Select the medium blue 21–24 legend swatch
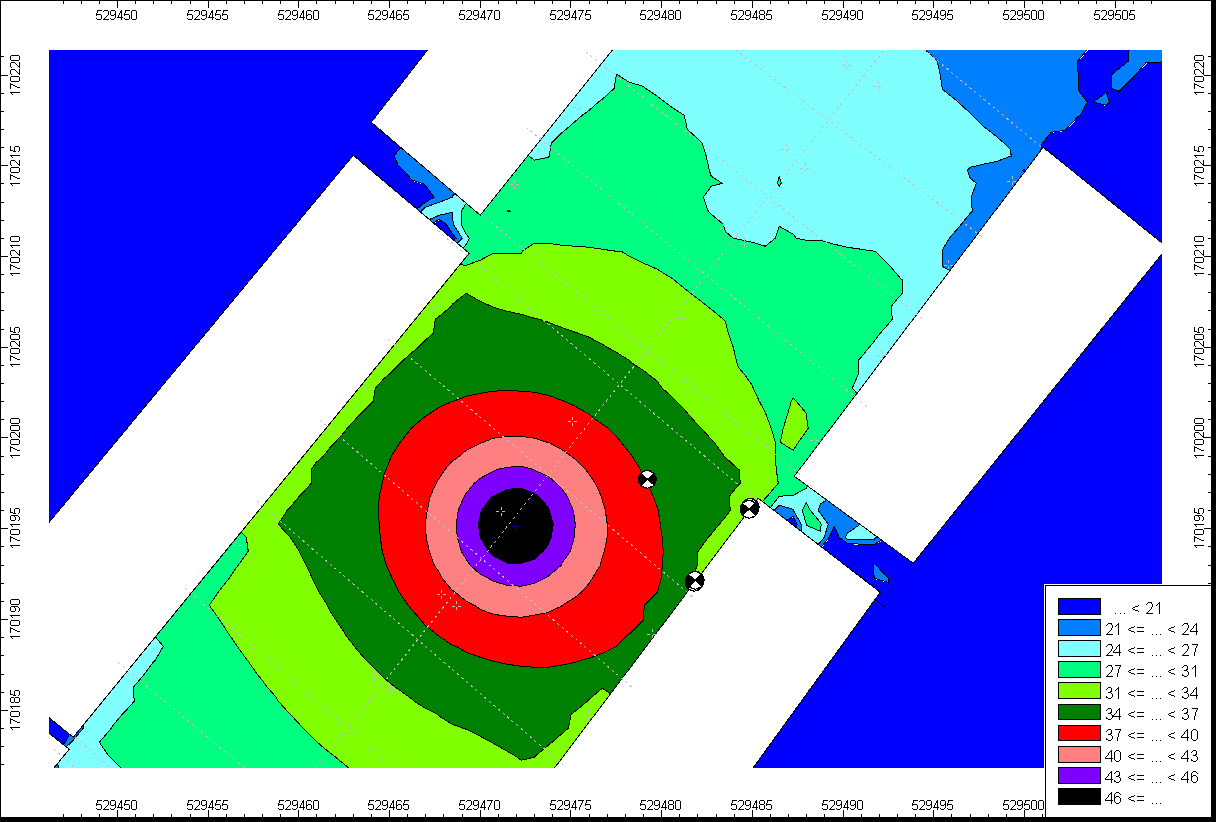The width and height of the screenshot is (1216, 822). tap(1079, 628)
